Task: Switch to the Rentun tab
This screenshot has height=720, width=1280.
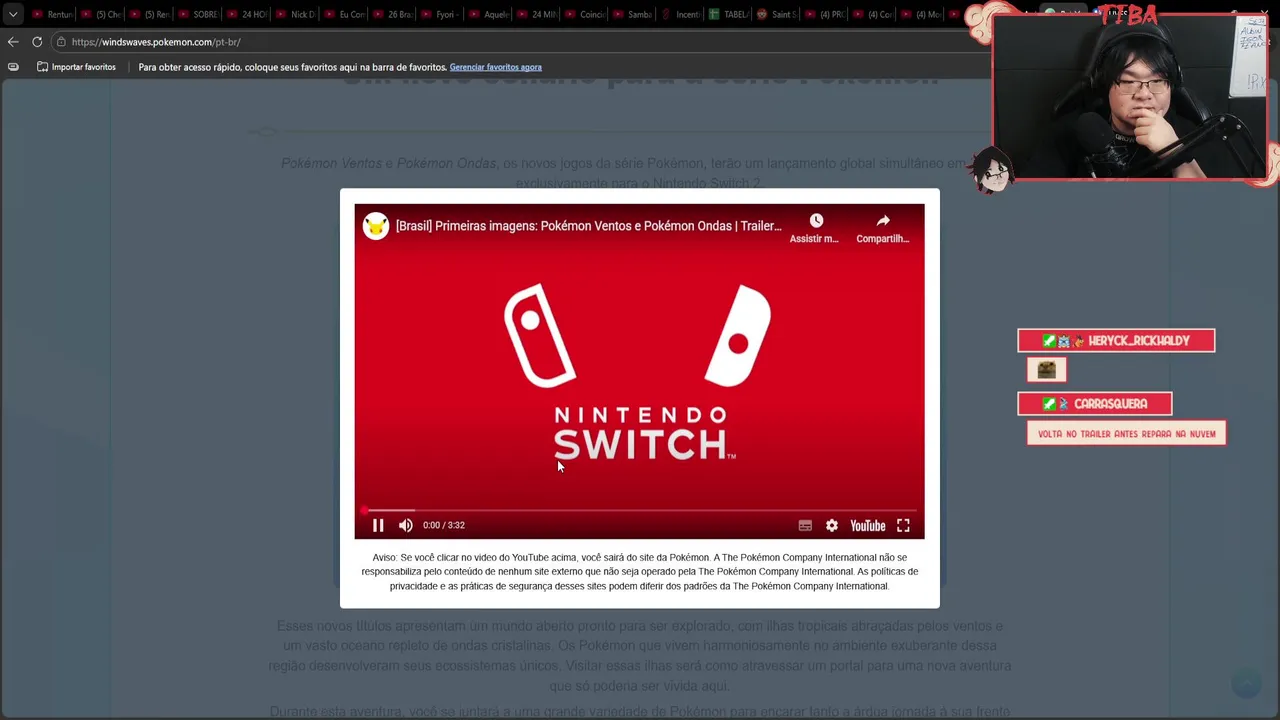Action: [x=51, y=14]
